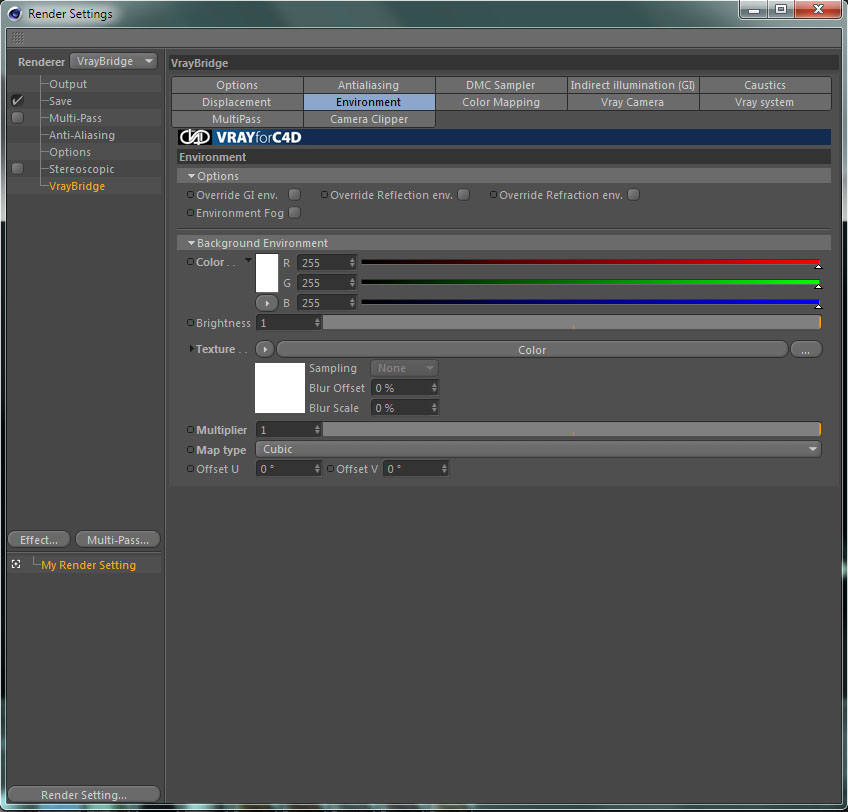
Task: Select My Render Setting entry
Action: point(89,564)
